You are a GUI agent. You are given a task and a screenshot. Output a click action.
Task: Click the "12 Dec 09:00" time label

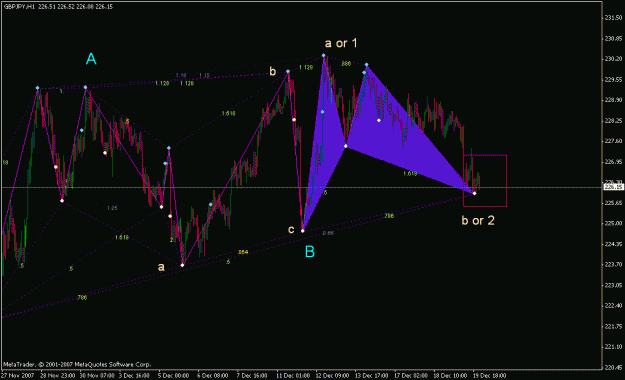coord(332,376)
